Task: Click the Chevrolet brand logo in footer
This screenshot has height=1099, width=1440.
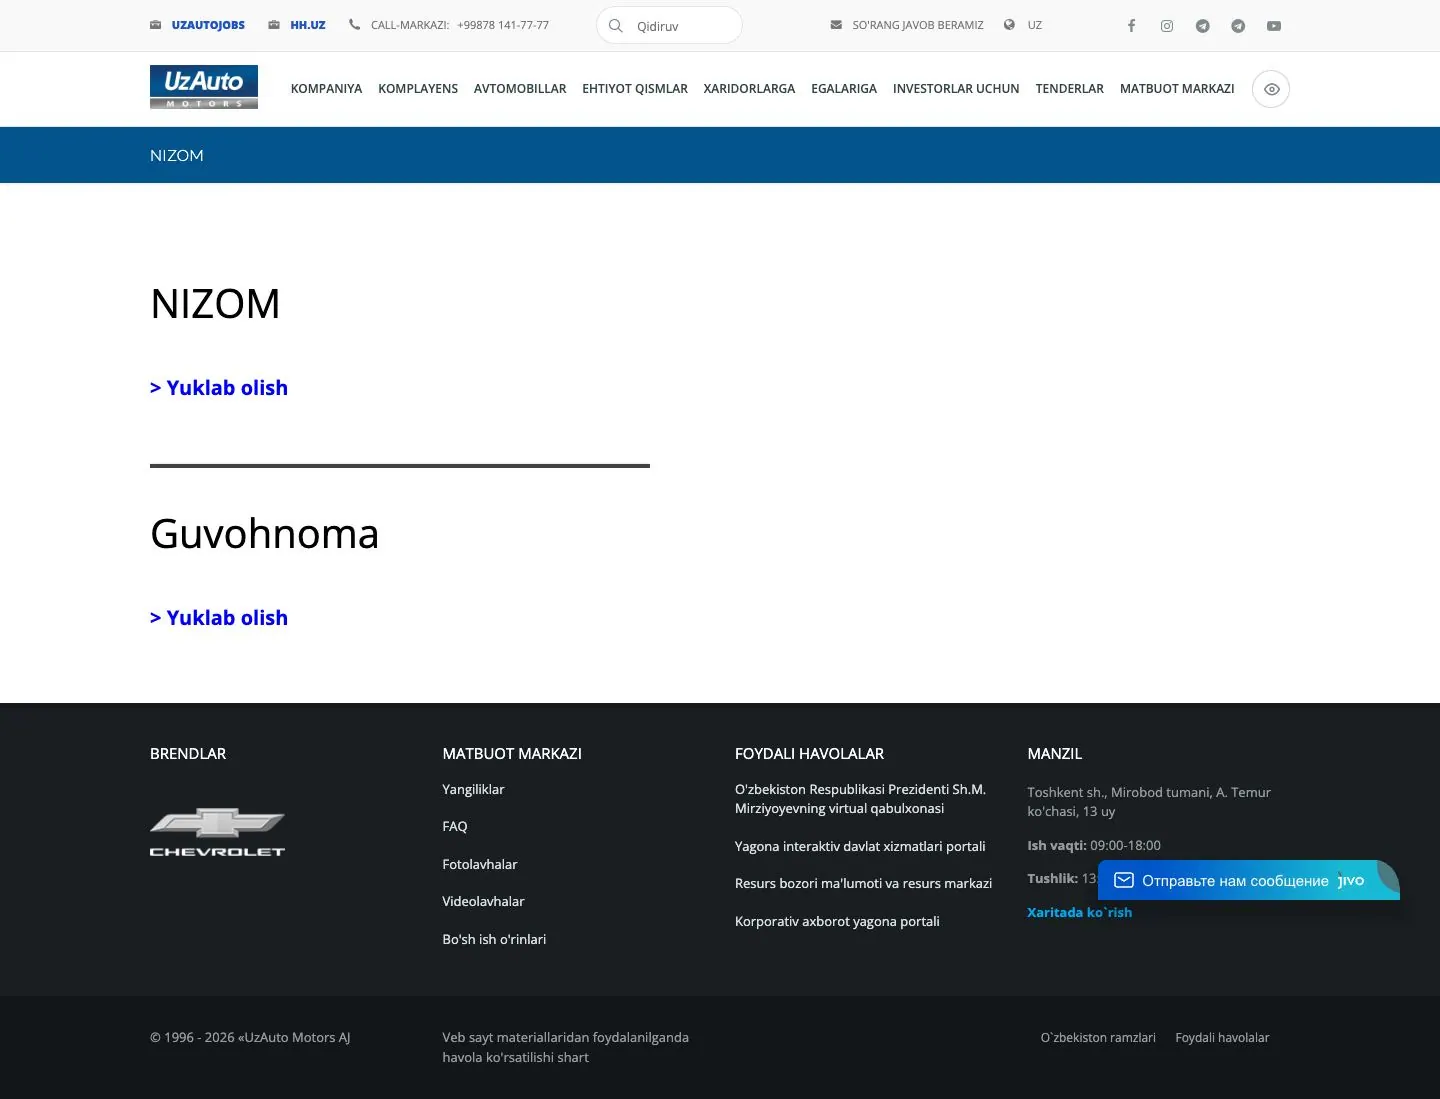Action: [x=217, y=832]
